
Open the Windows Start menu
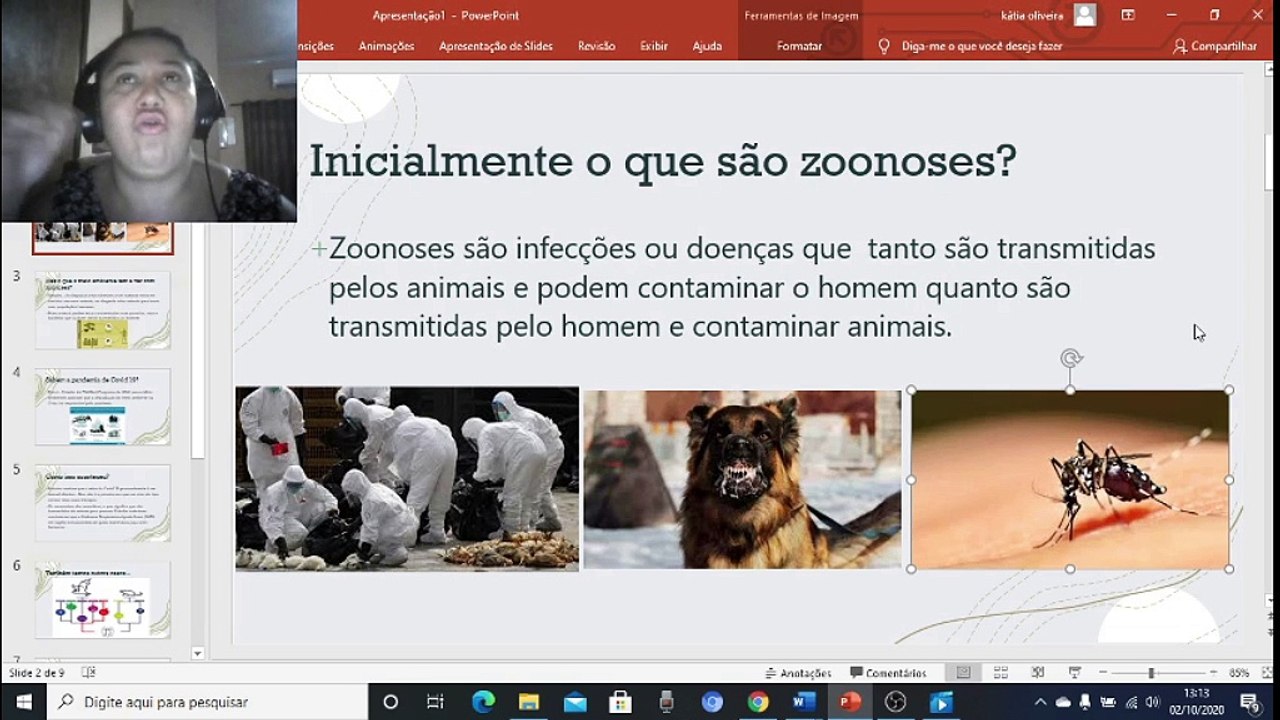(23, 702)
